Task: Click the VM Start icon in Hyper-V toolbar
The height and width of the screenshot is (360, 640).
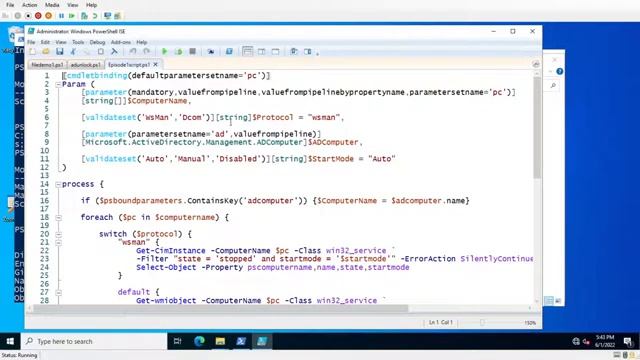Action: click(18, 16)
